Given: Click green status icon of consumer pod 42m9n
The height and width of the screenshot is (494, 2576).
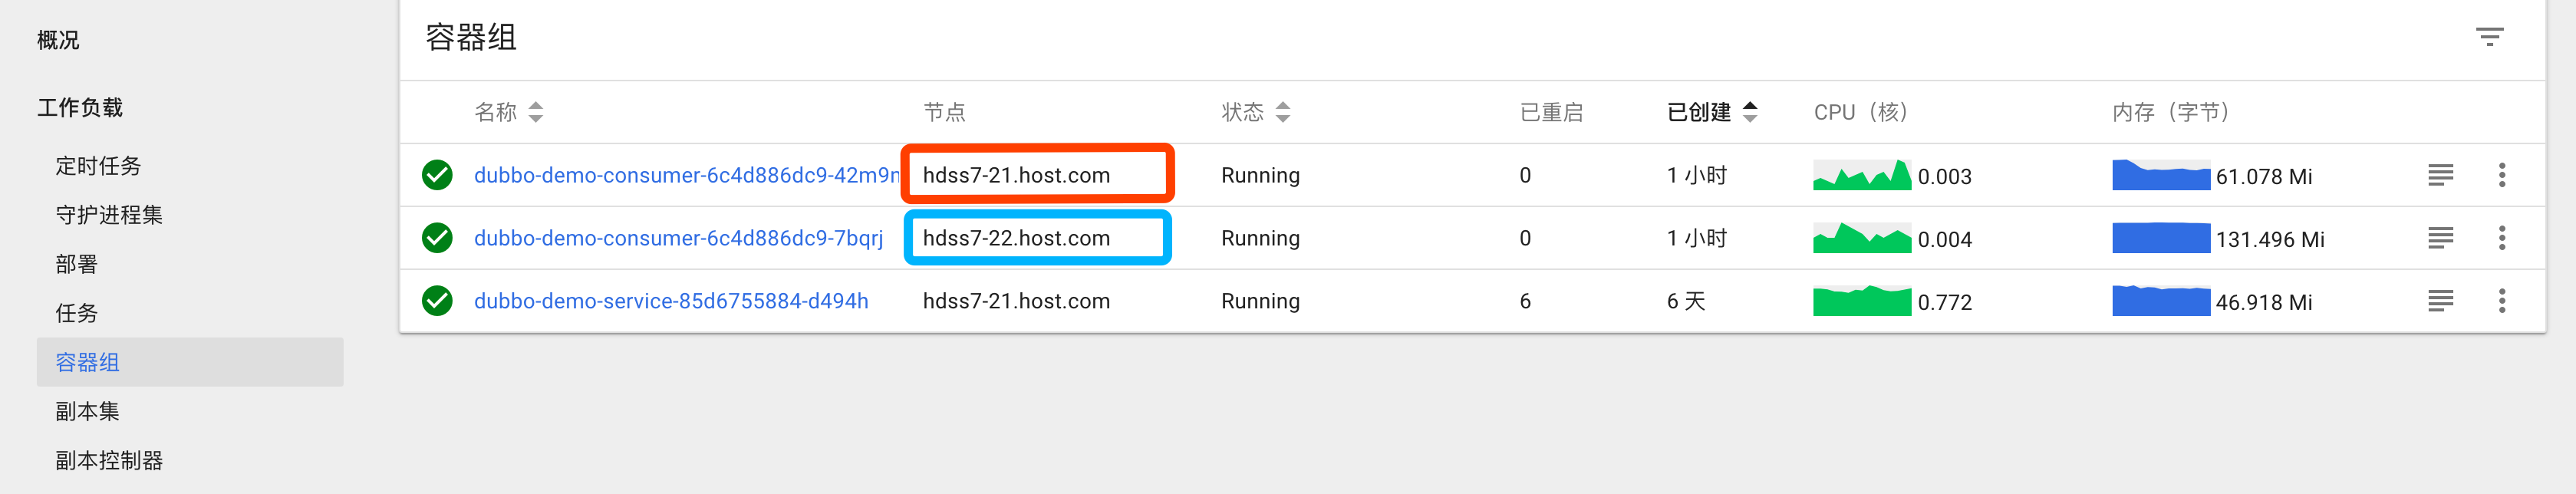Looking at the screenshot, I should click(x=437, y=175).
